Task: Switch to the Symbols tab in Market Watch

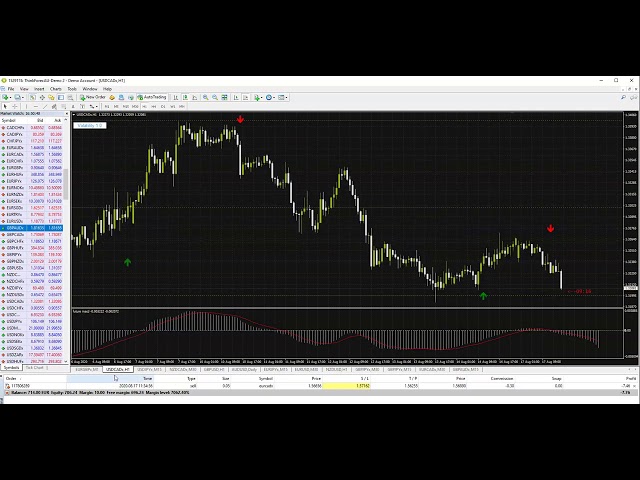Action: tap(11, 368)
